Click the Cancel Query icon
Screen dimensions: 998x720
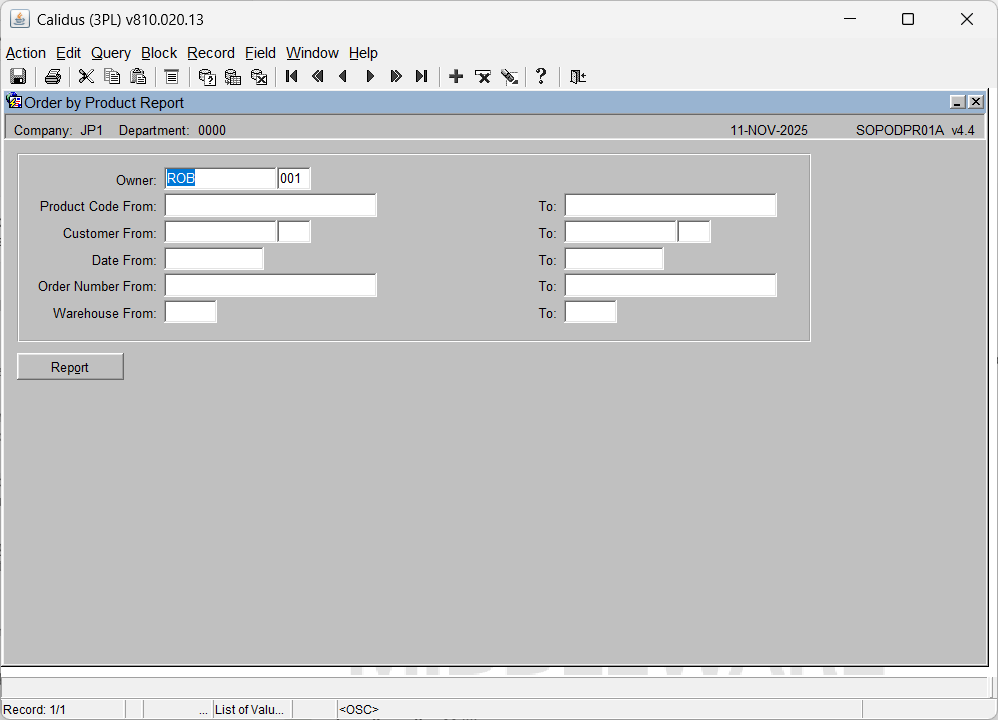point(259,77)
